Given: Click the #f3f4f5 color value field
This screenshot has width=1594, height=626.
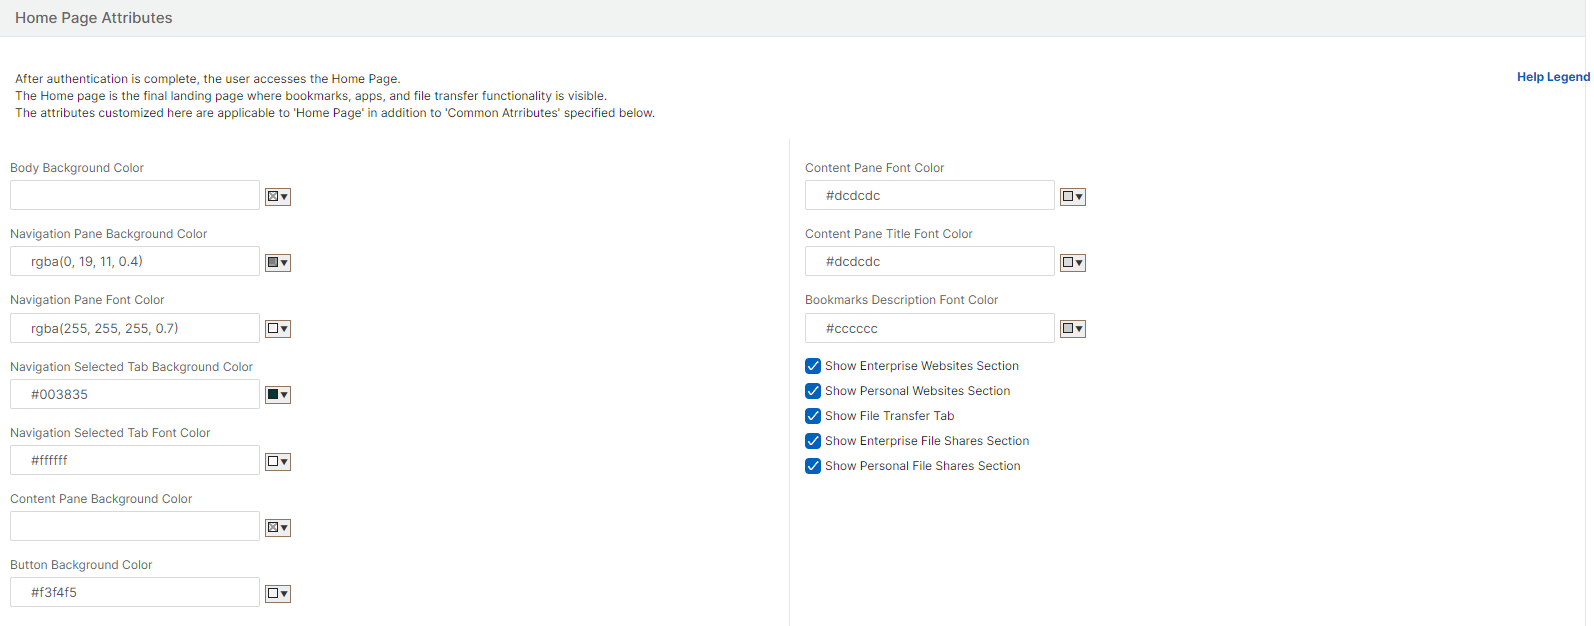Looking at the screenshot, I should [x=135, y=592].
